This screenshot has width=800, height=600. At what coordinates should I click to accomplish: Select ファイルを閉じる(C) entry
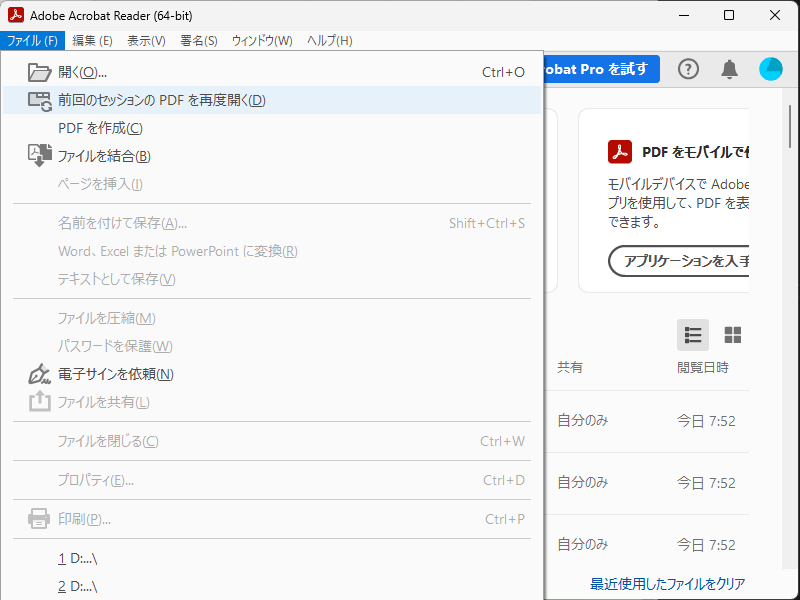click(272, 441)
